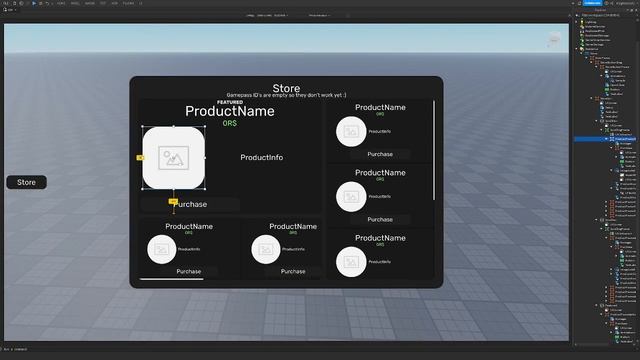Select the image circle of bottom-left card
Viewport: 640px width, 360px height.
click(x=162, y=249)
